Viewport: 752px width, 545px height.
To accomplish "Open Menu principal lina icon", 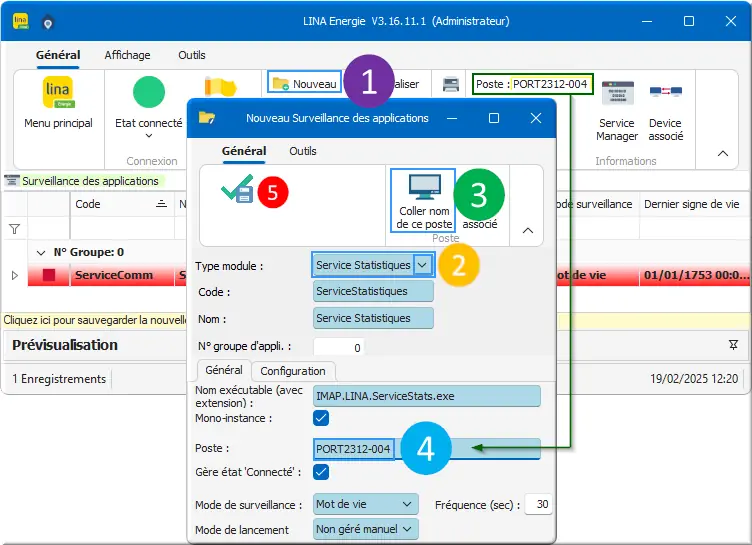I will (x=58, y=92).
